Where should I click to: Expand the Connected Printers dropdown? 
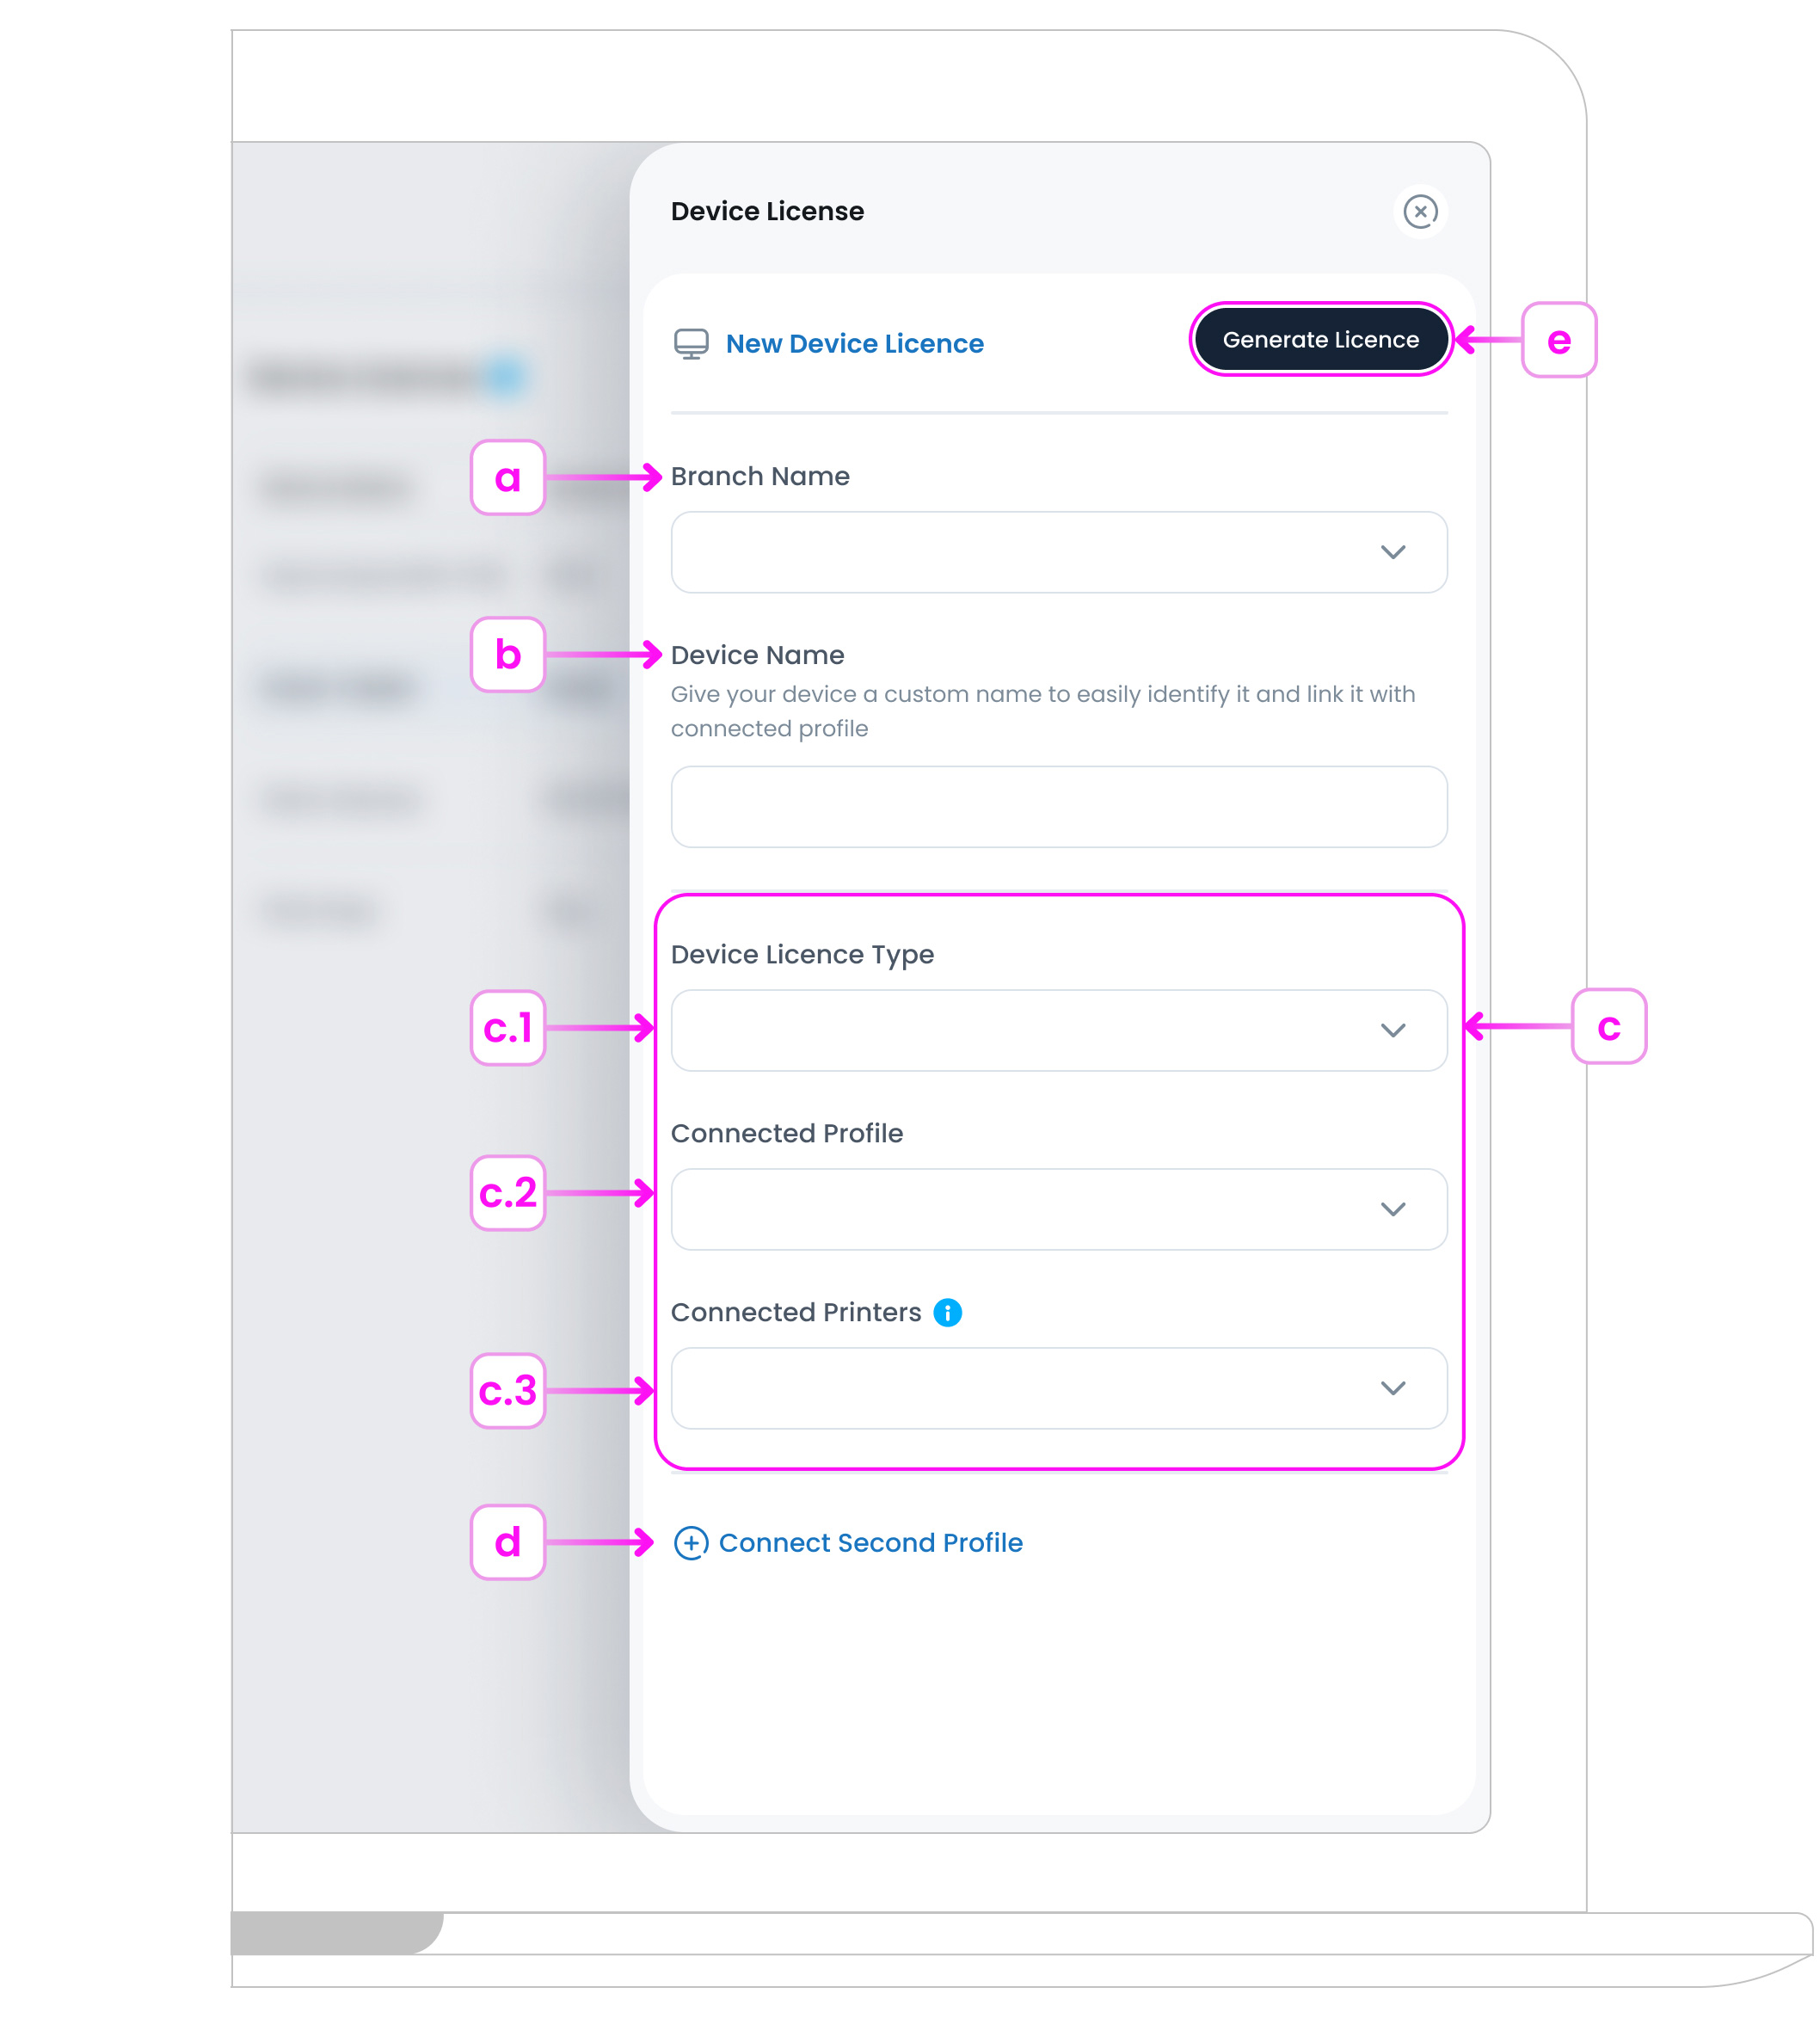pos(1059,1389)
